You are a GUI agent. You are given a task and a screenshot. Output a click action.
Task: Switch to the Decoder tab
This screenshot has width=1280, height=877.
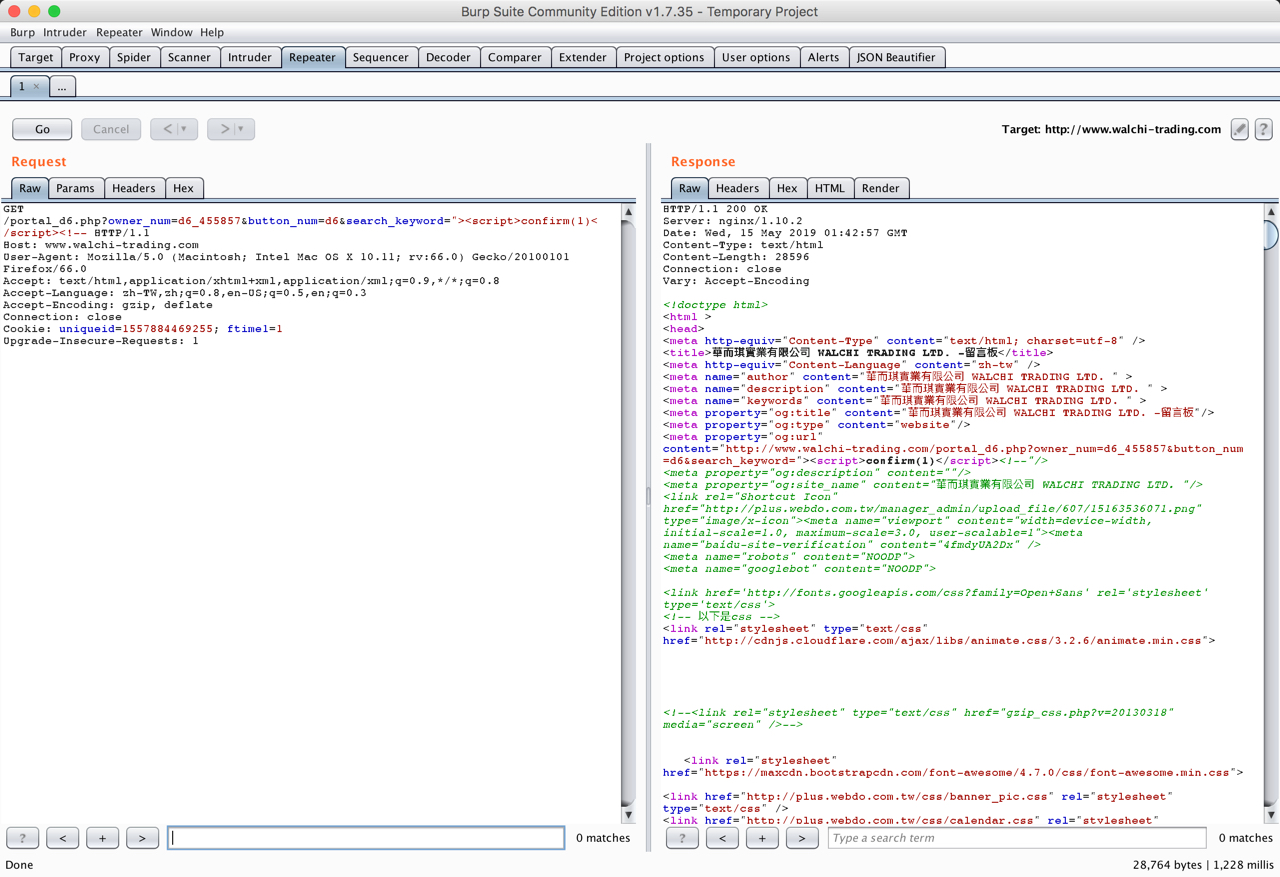pos(448,57)
